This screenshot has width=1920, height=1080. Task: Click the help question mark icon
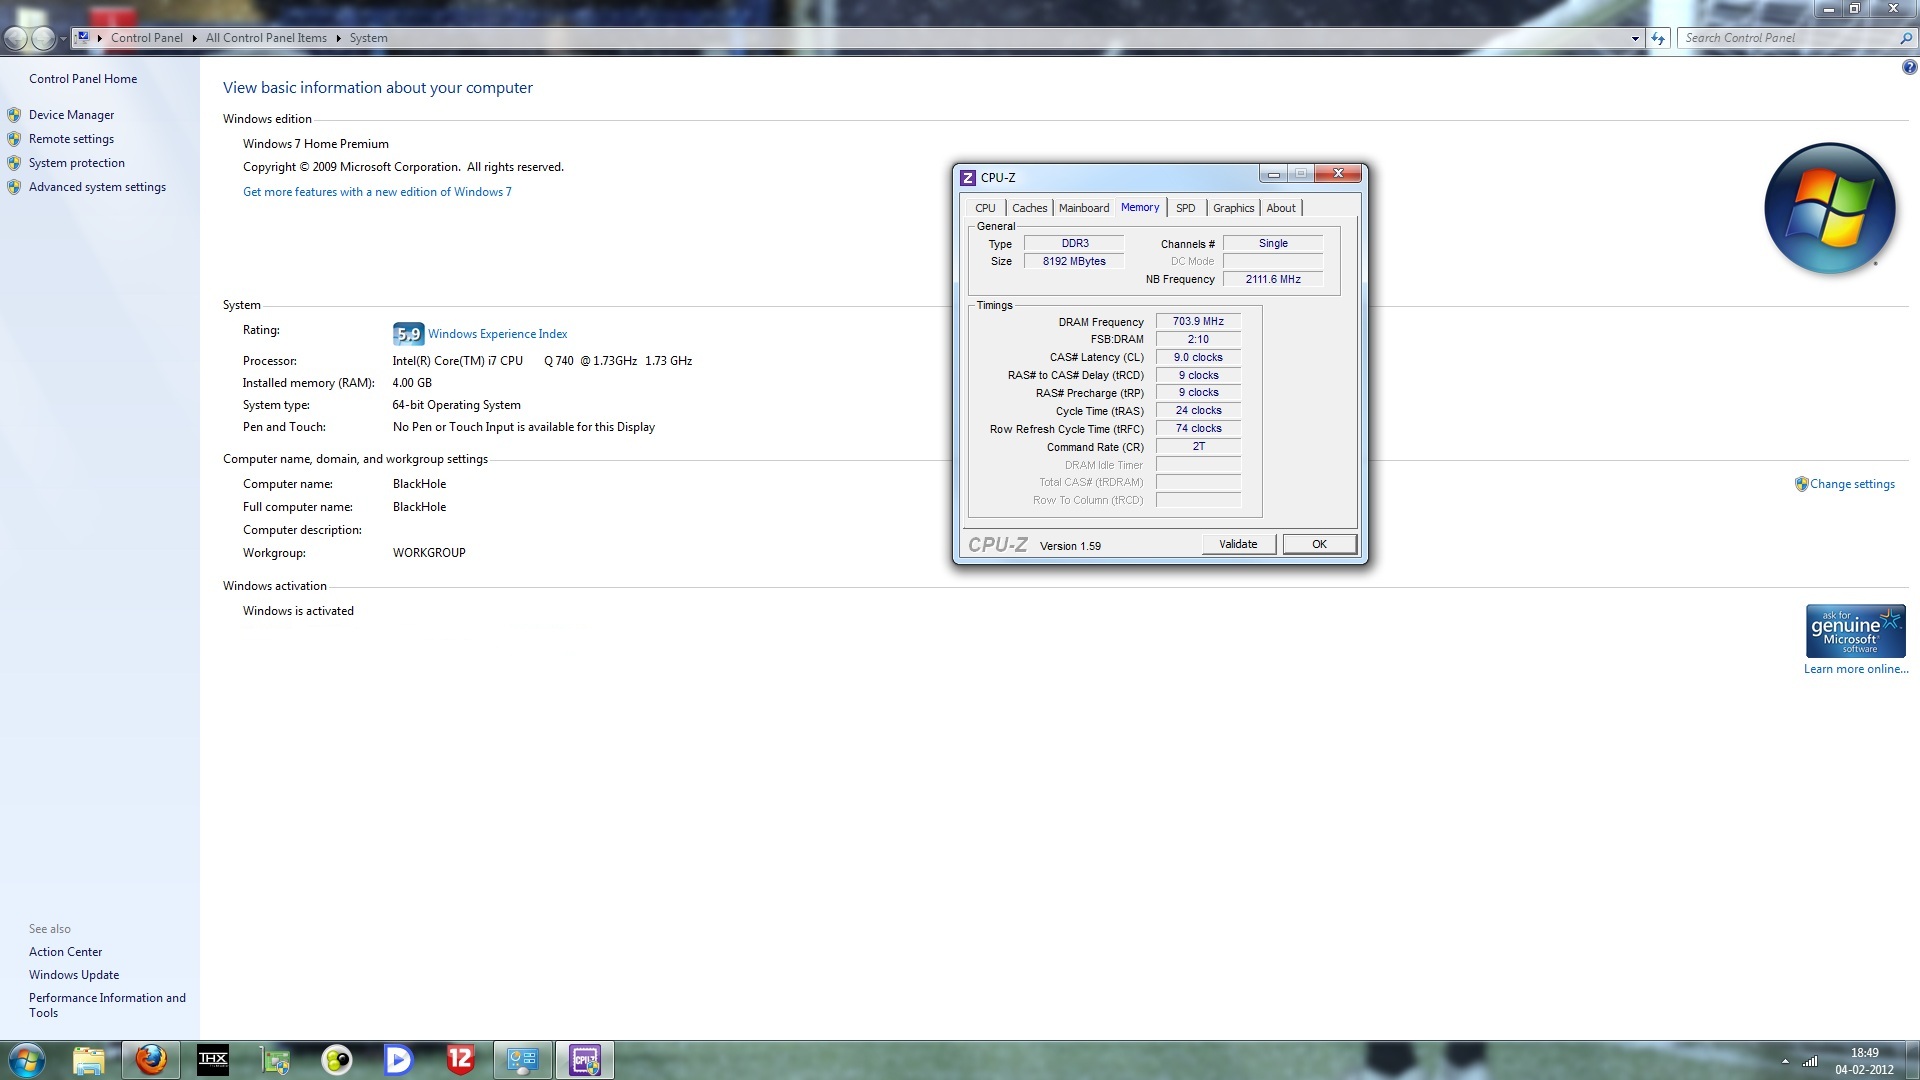[x=1909, y=68]
